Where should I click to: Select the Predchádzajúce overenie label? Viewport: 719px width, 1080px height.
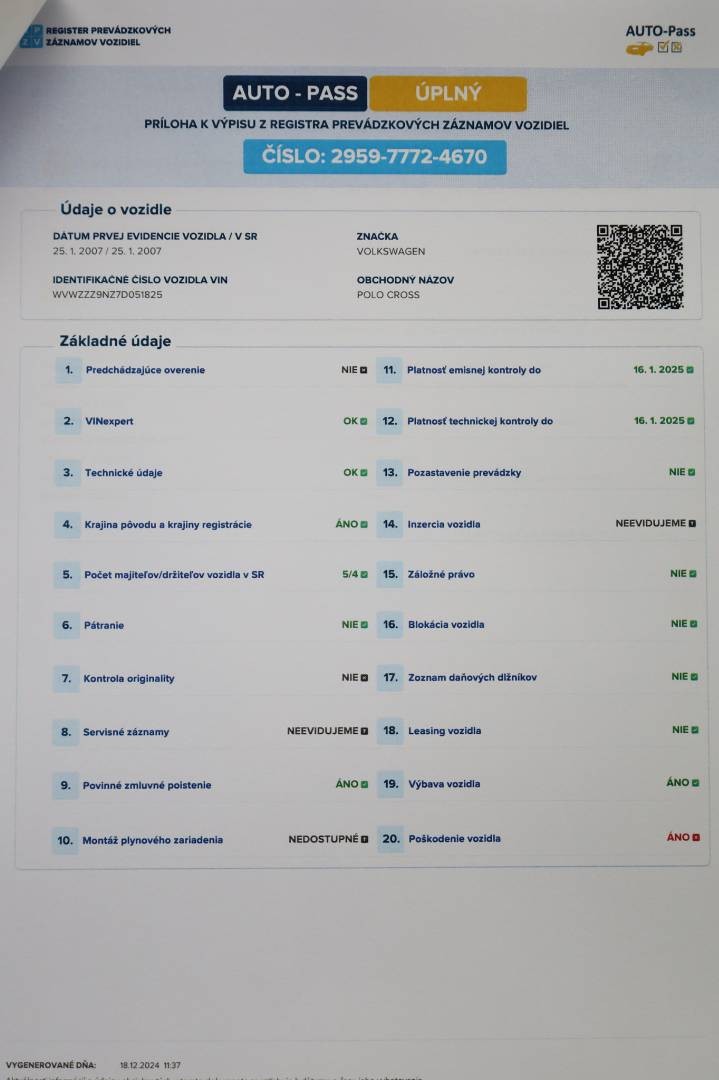tap(145, 370)
